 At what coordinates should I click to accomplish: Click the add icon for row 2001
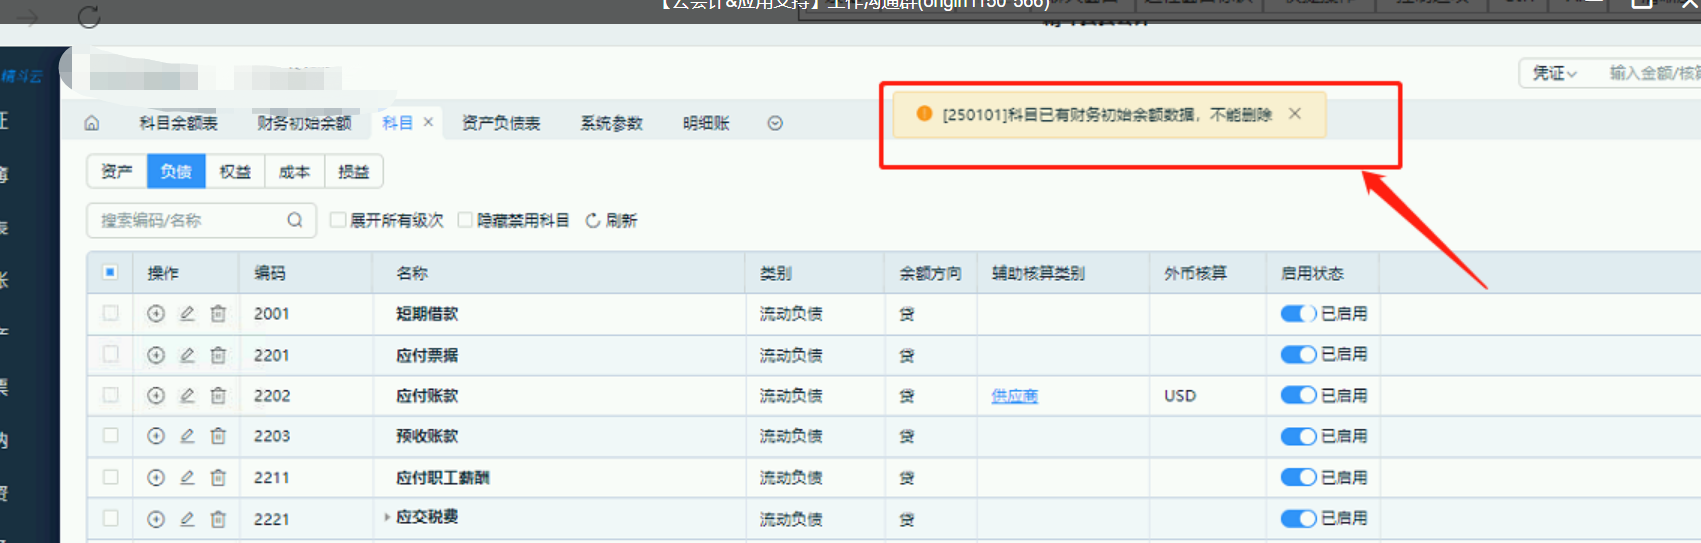click(x=156, y=314)
